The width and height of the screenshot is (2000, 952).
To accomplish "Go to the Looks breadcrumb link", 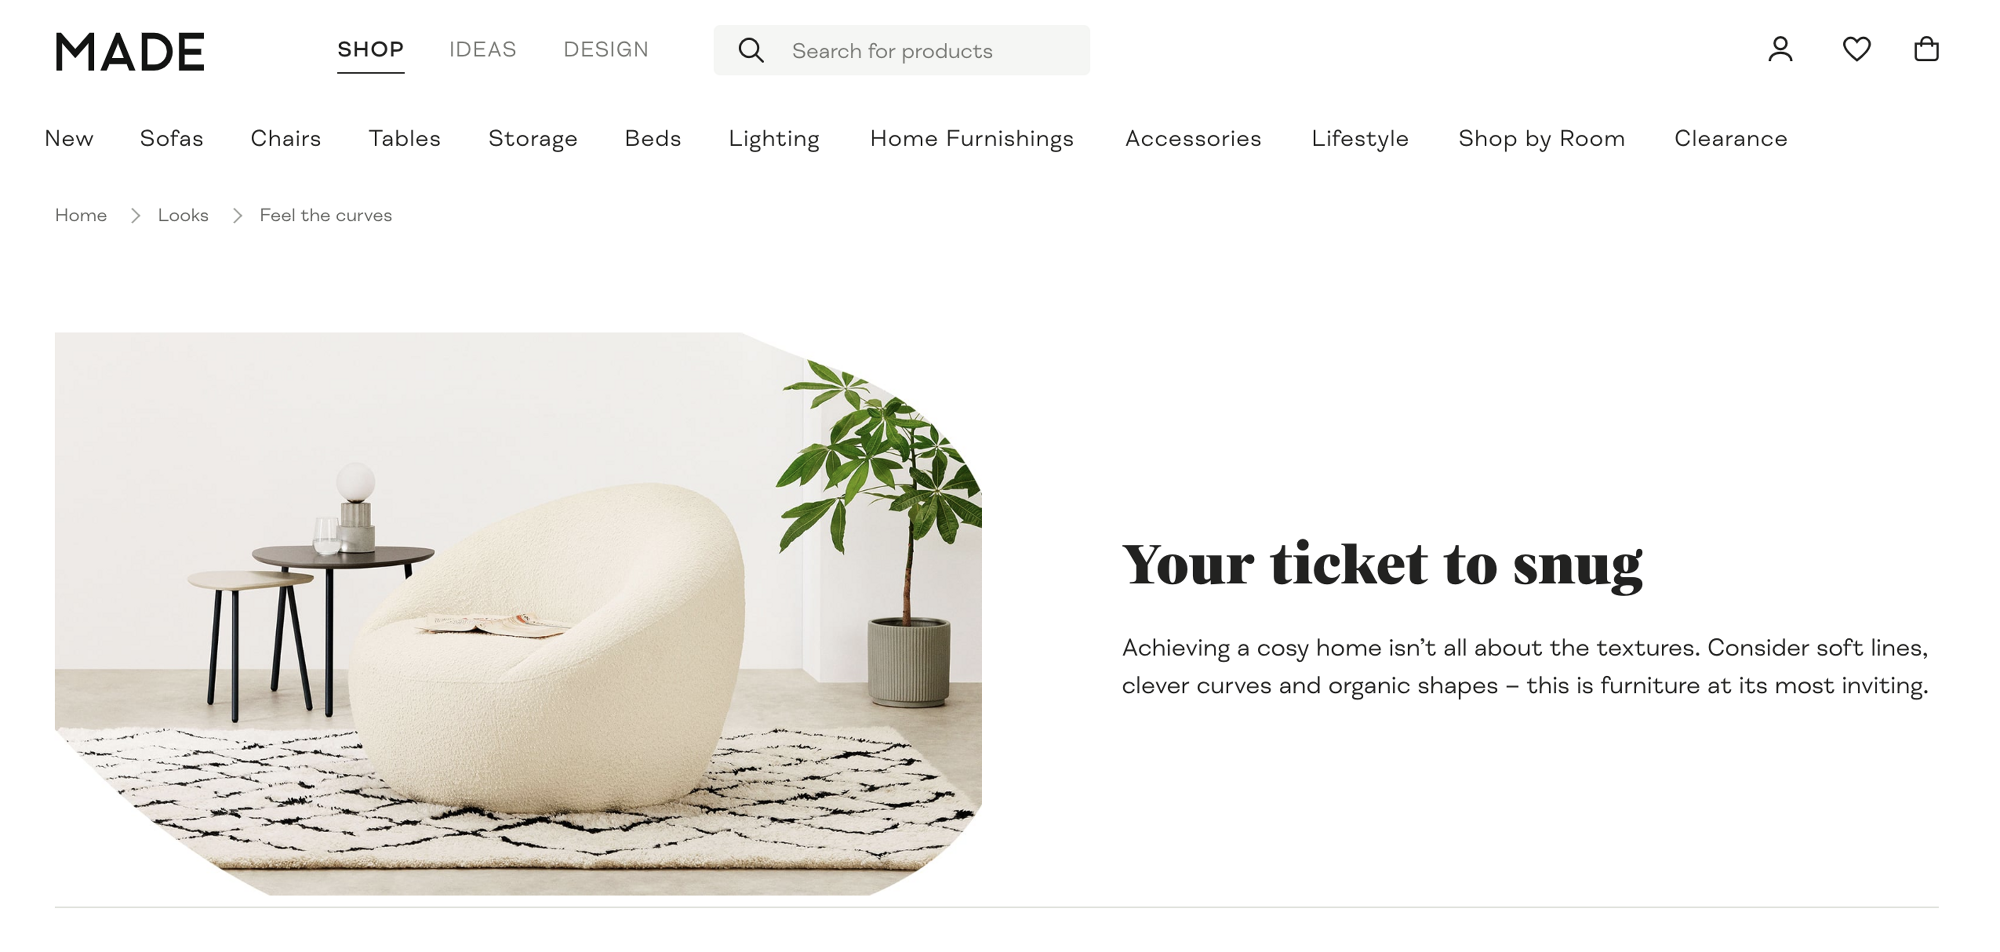I will click(183, 215).
